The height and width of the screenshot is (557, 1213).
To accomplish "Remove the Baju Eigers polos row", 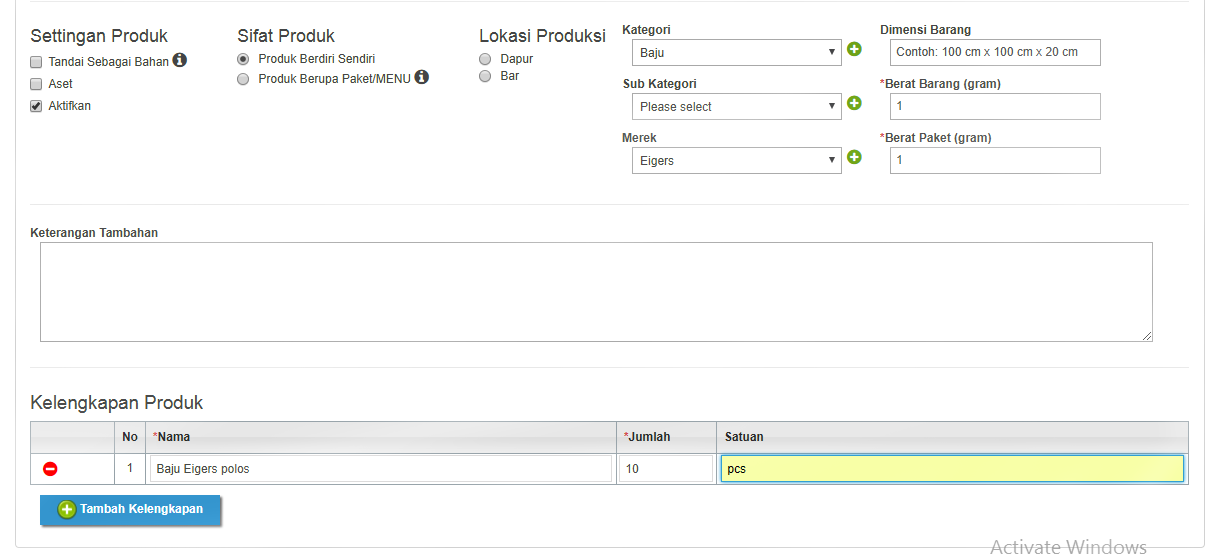I will point(50,468).
